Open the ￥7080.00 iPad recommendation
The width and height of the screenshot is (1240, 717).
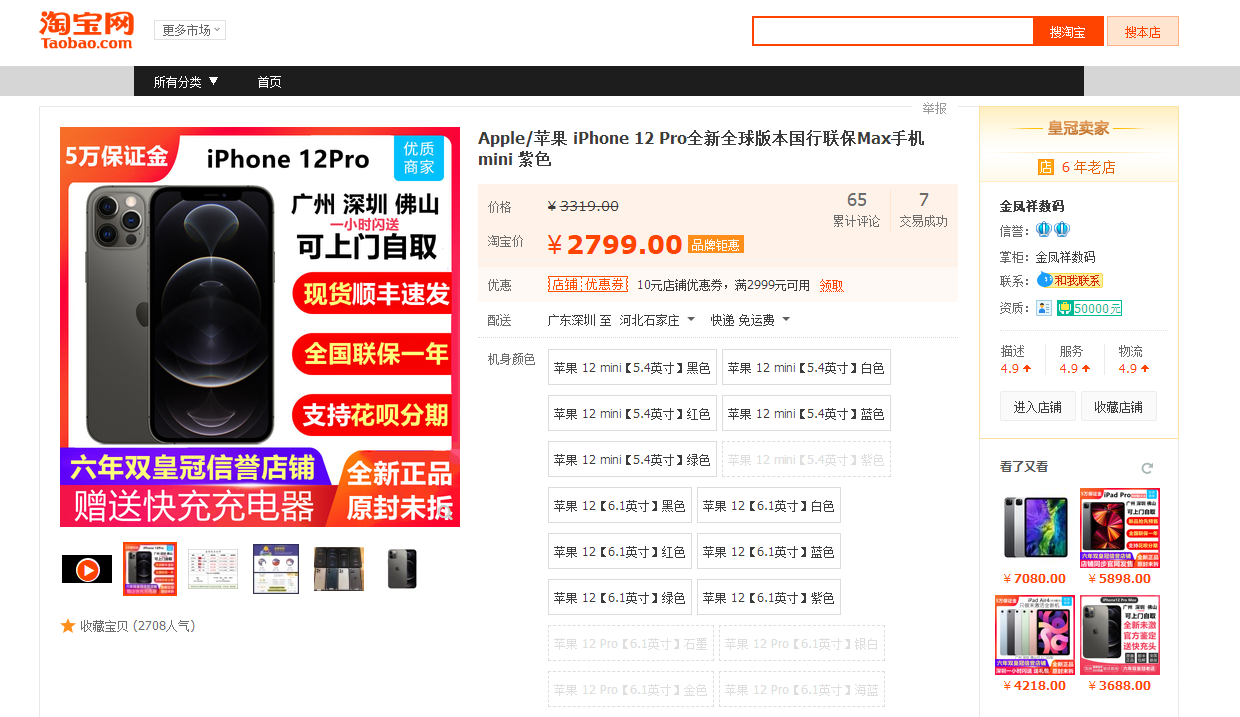pyautogui.click(x=1035, y=528)
